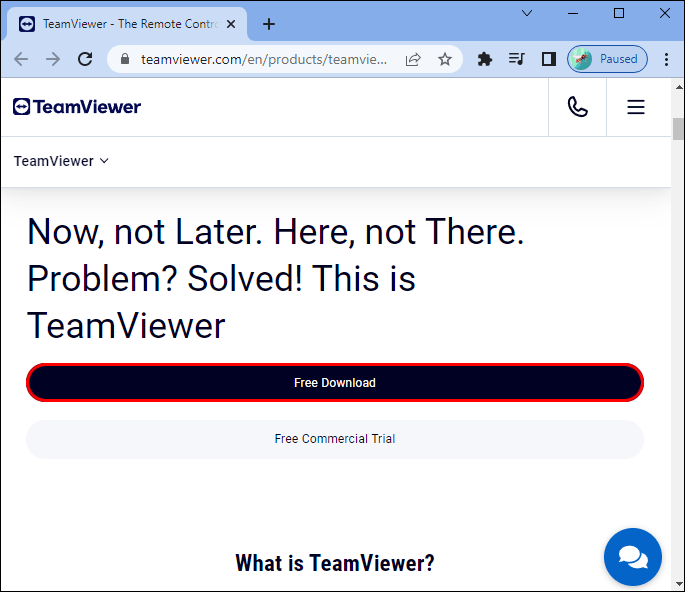This screenshot has width=685, height=592.
Task: Close the TeamViewer browser tab
Action: tap(231, 24)
